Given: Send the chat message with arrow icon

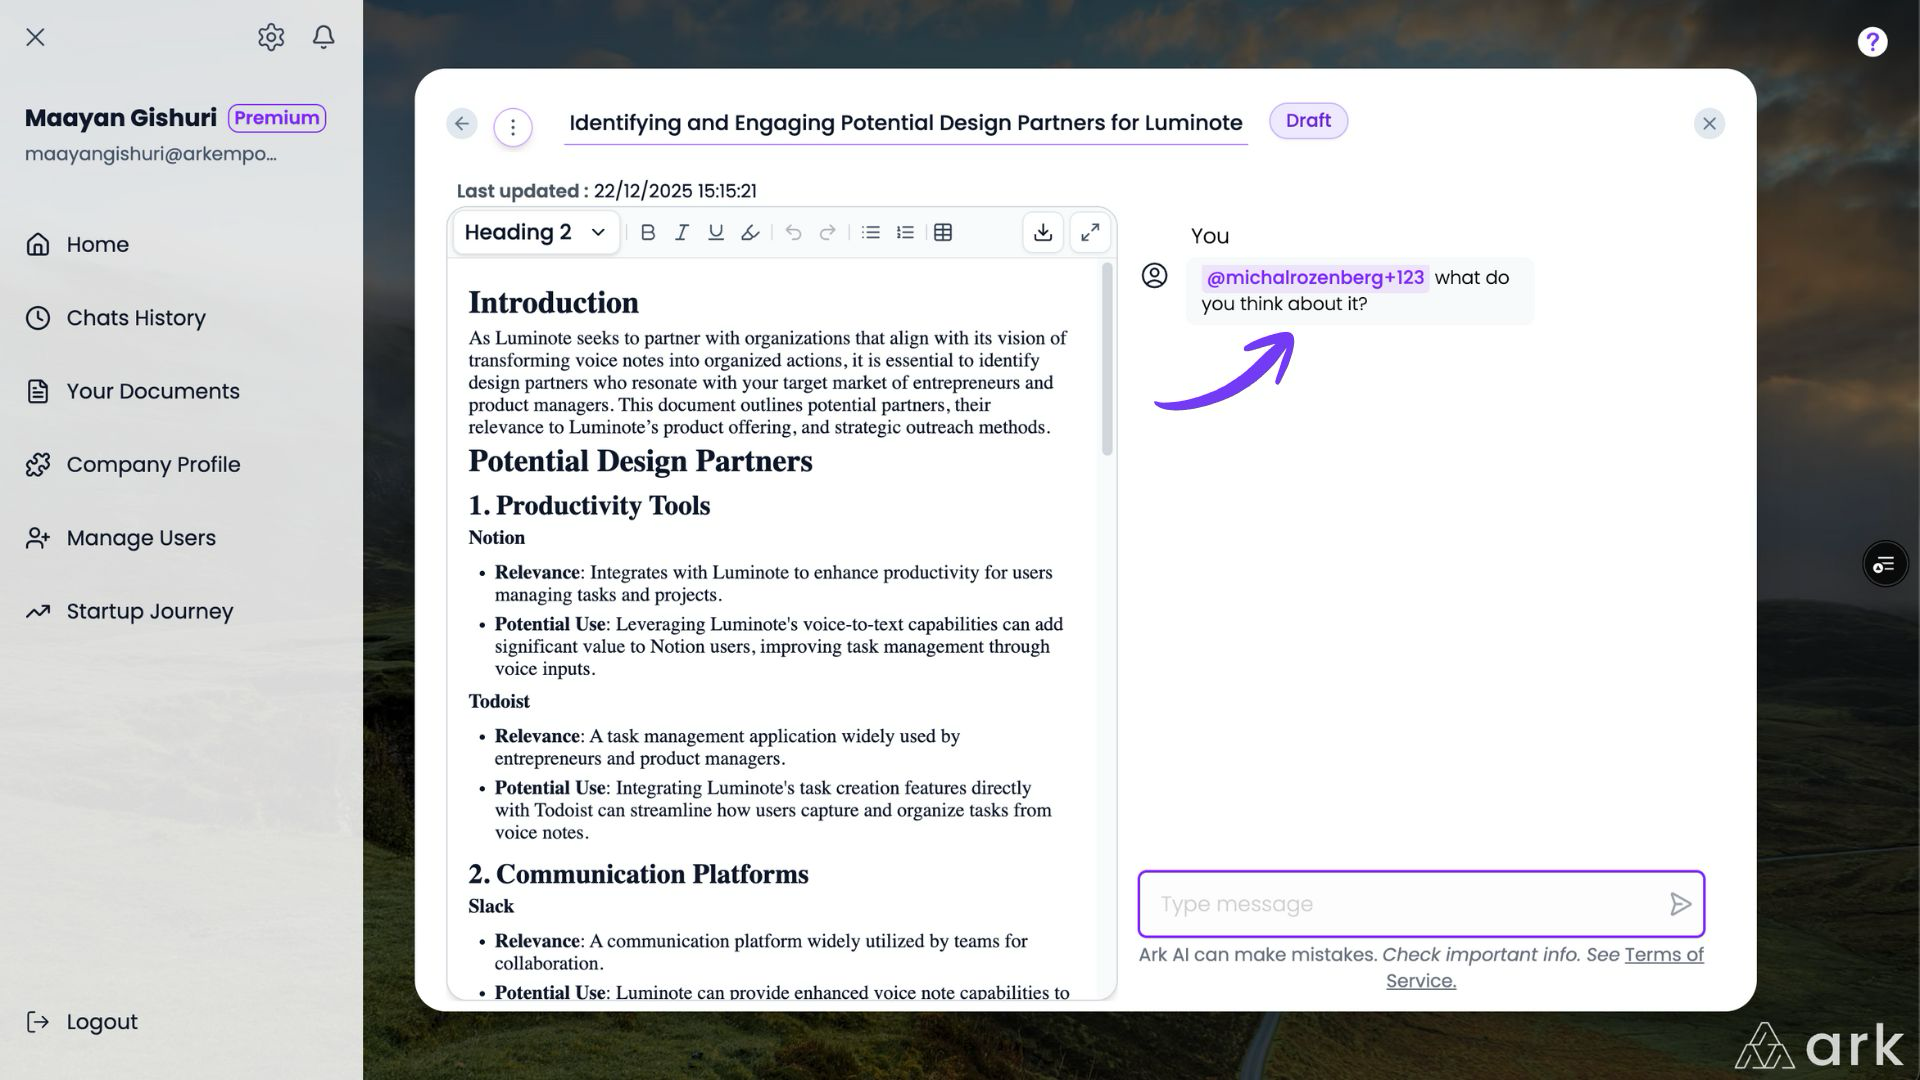Looking at the screenshot, I should pos(1680,904).
